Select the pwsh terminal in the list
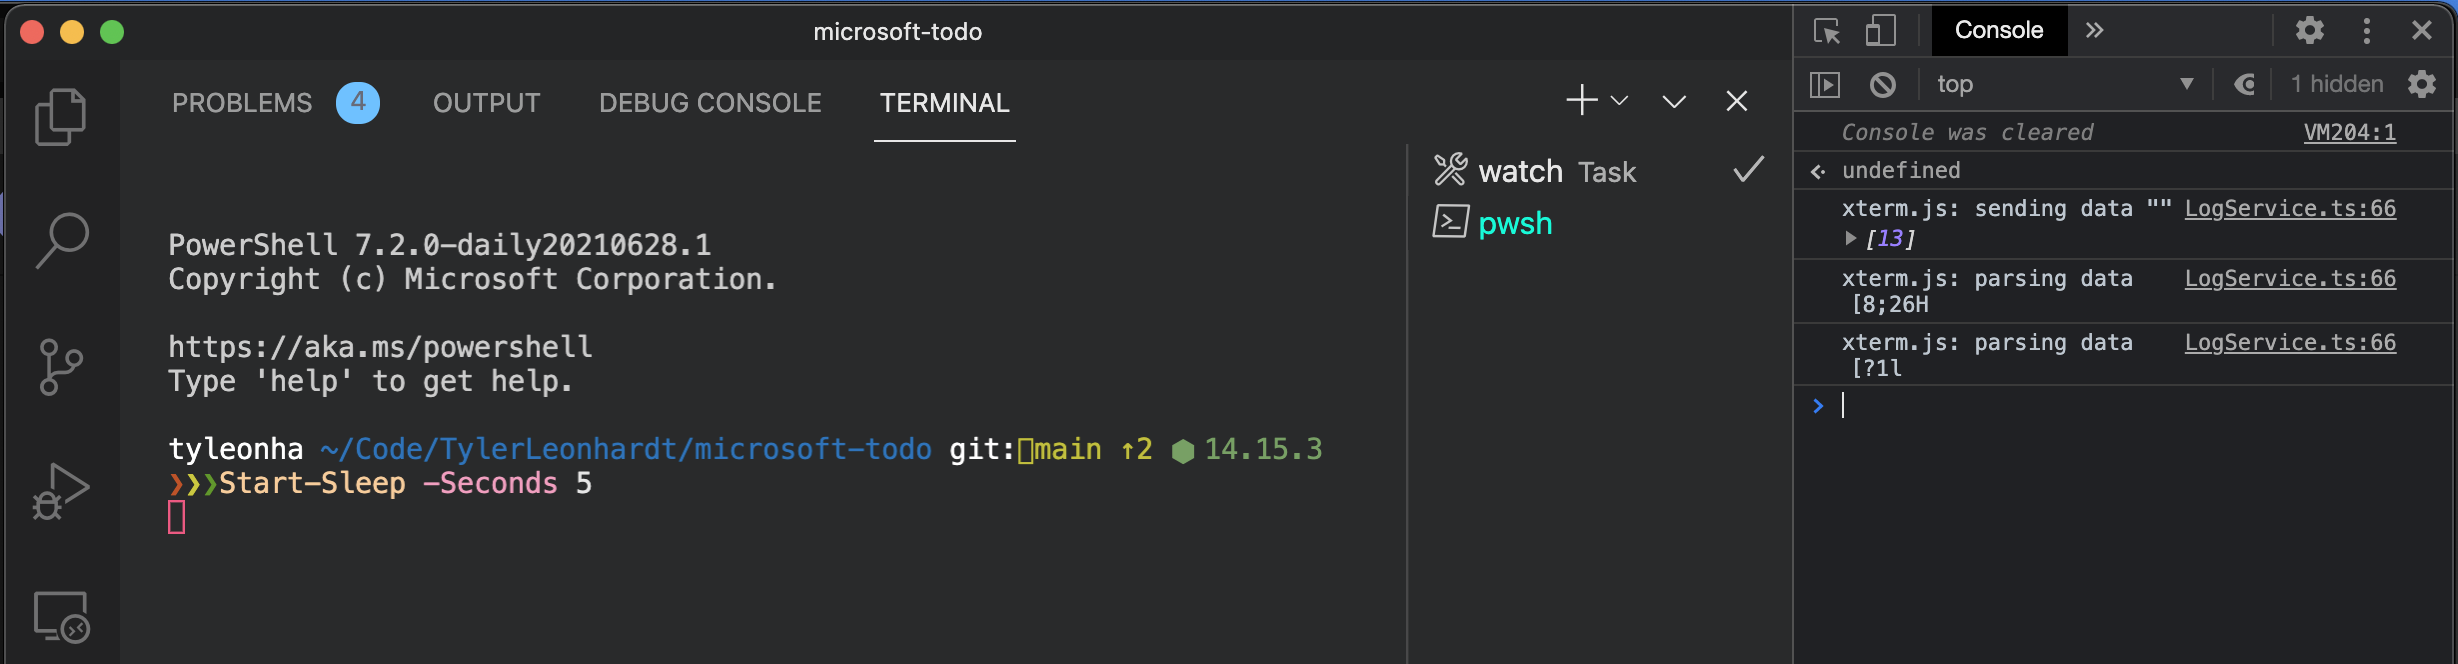The width and height of the screenshot is (2458, 664). click(x=1514, y=223)
